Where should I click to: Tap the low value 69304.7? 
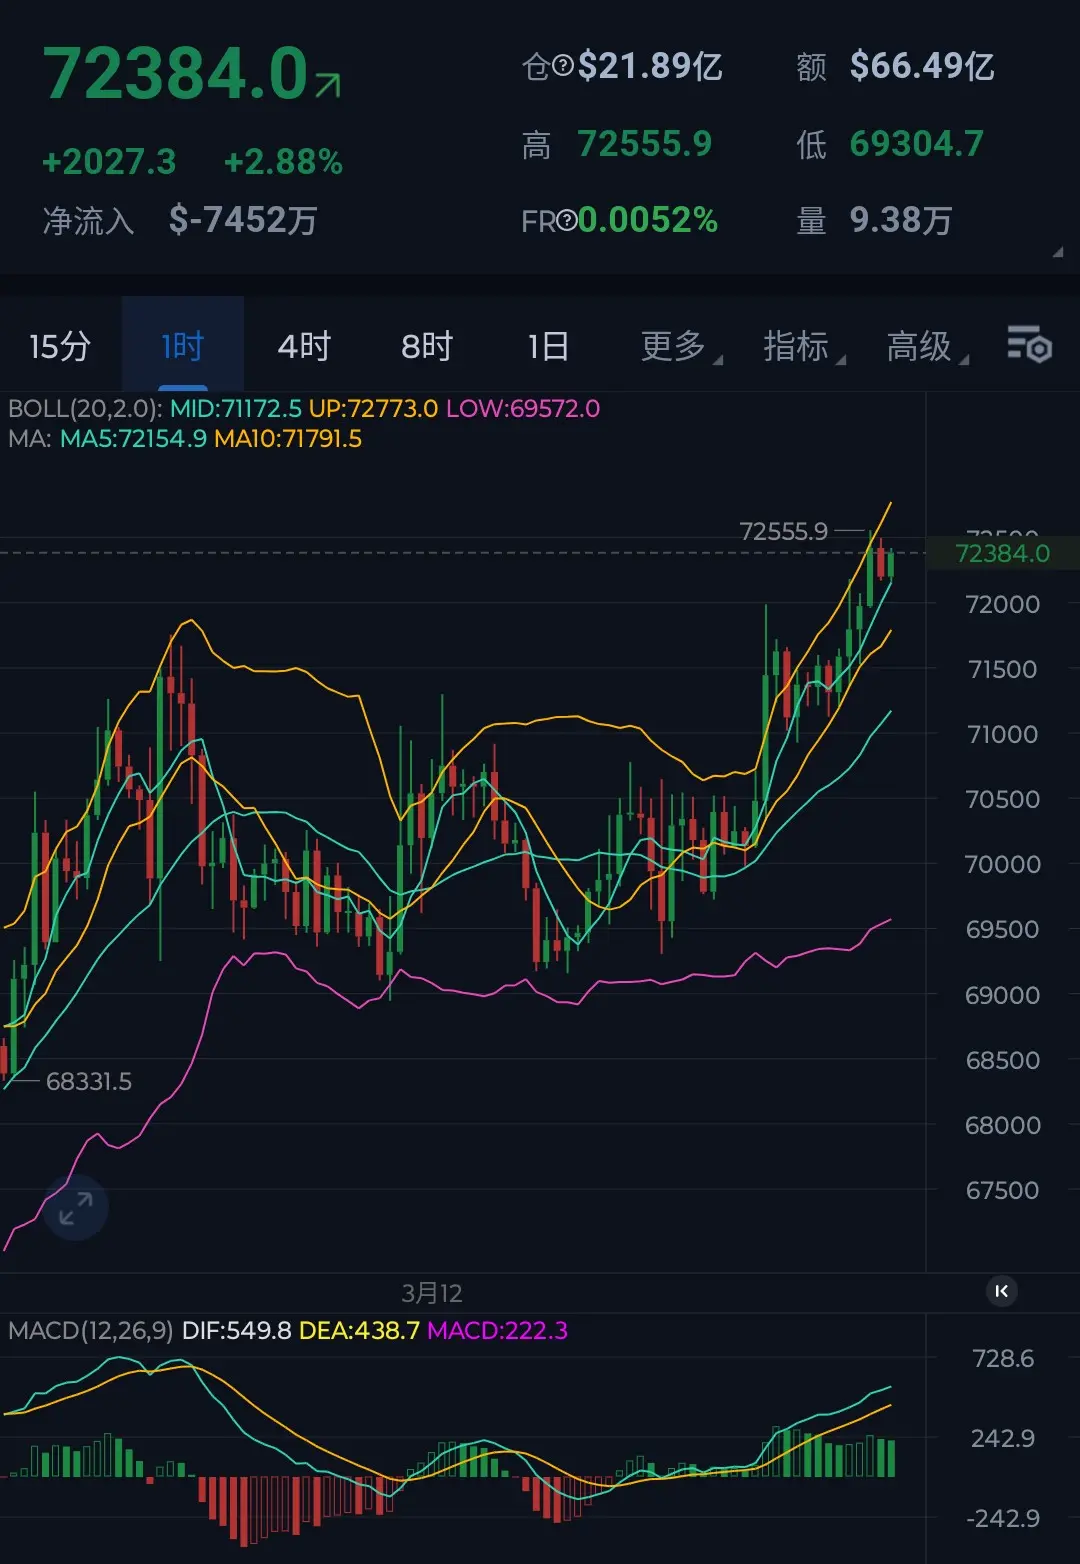pos(917,144)
